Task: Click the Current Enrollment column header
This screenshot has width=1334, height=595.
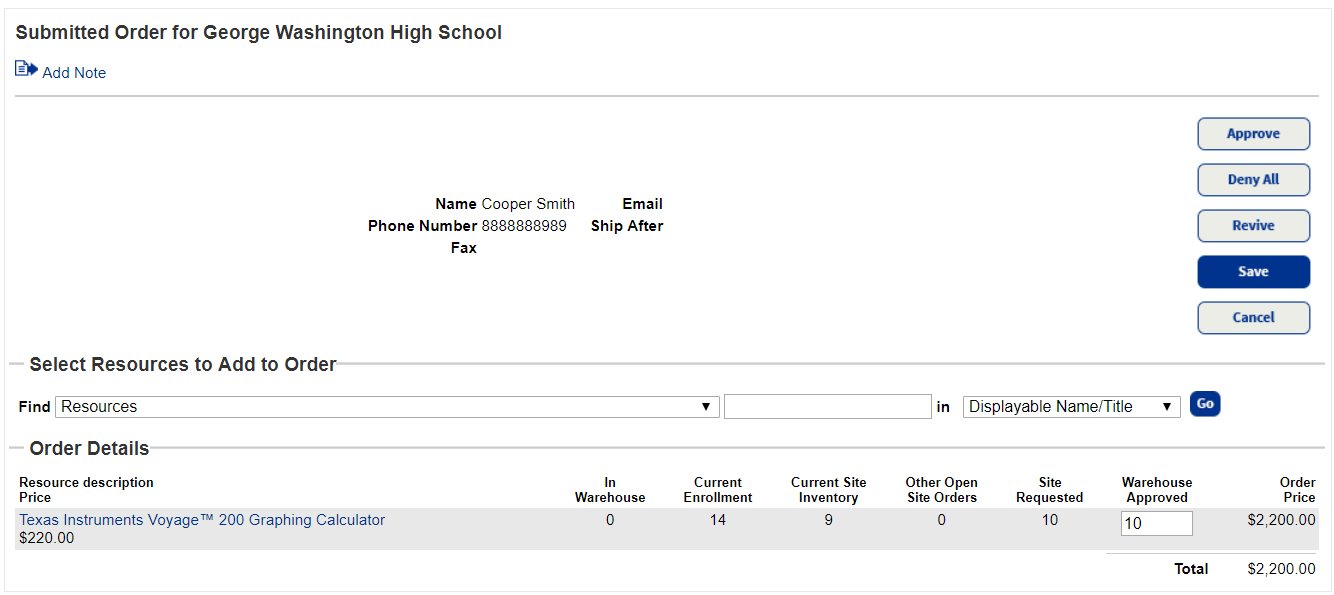Action: click(717, 489)
